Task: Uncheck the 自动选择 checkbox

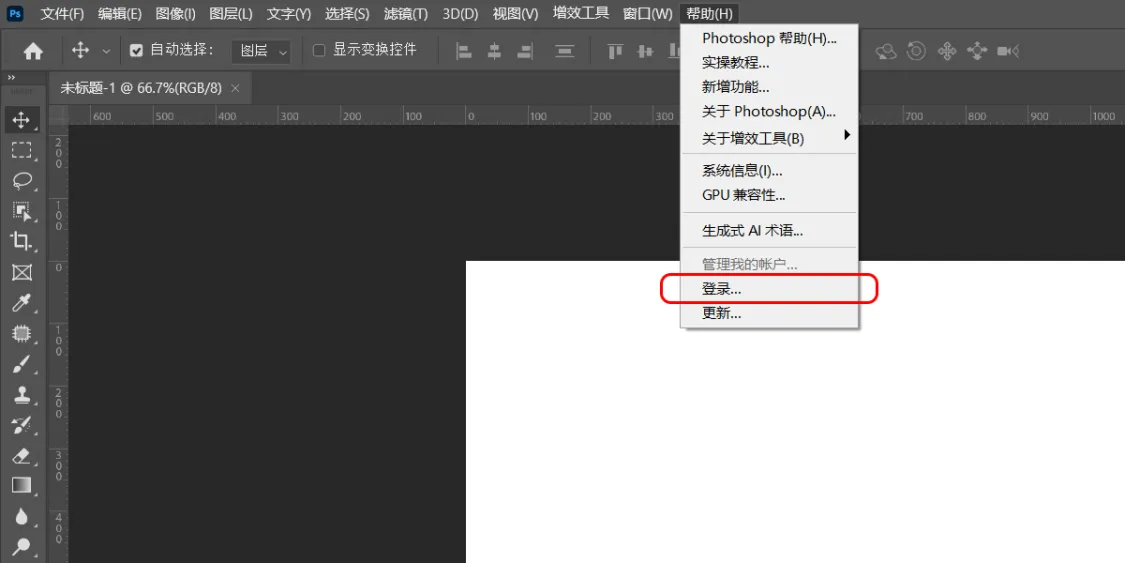Action: click(136, 50)
